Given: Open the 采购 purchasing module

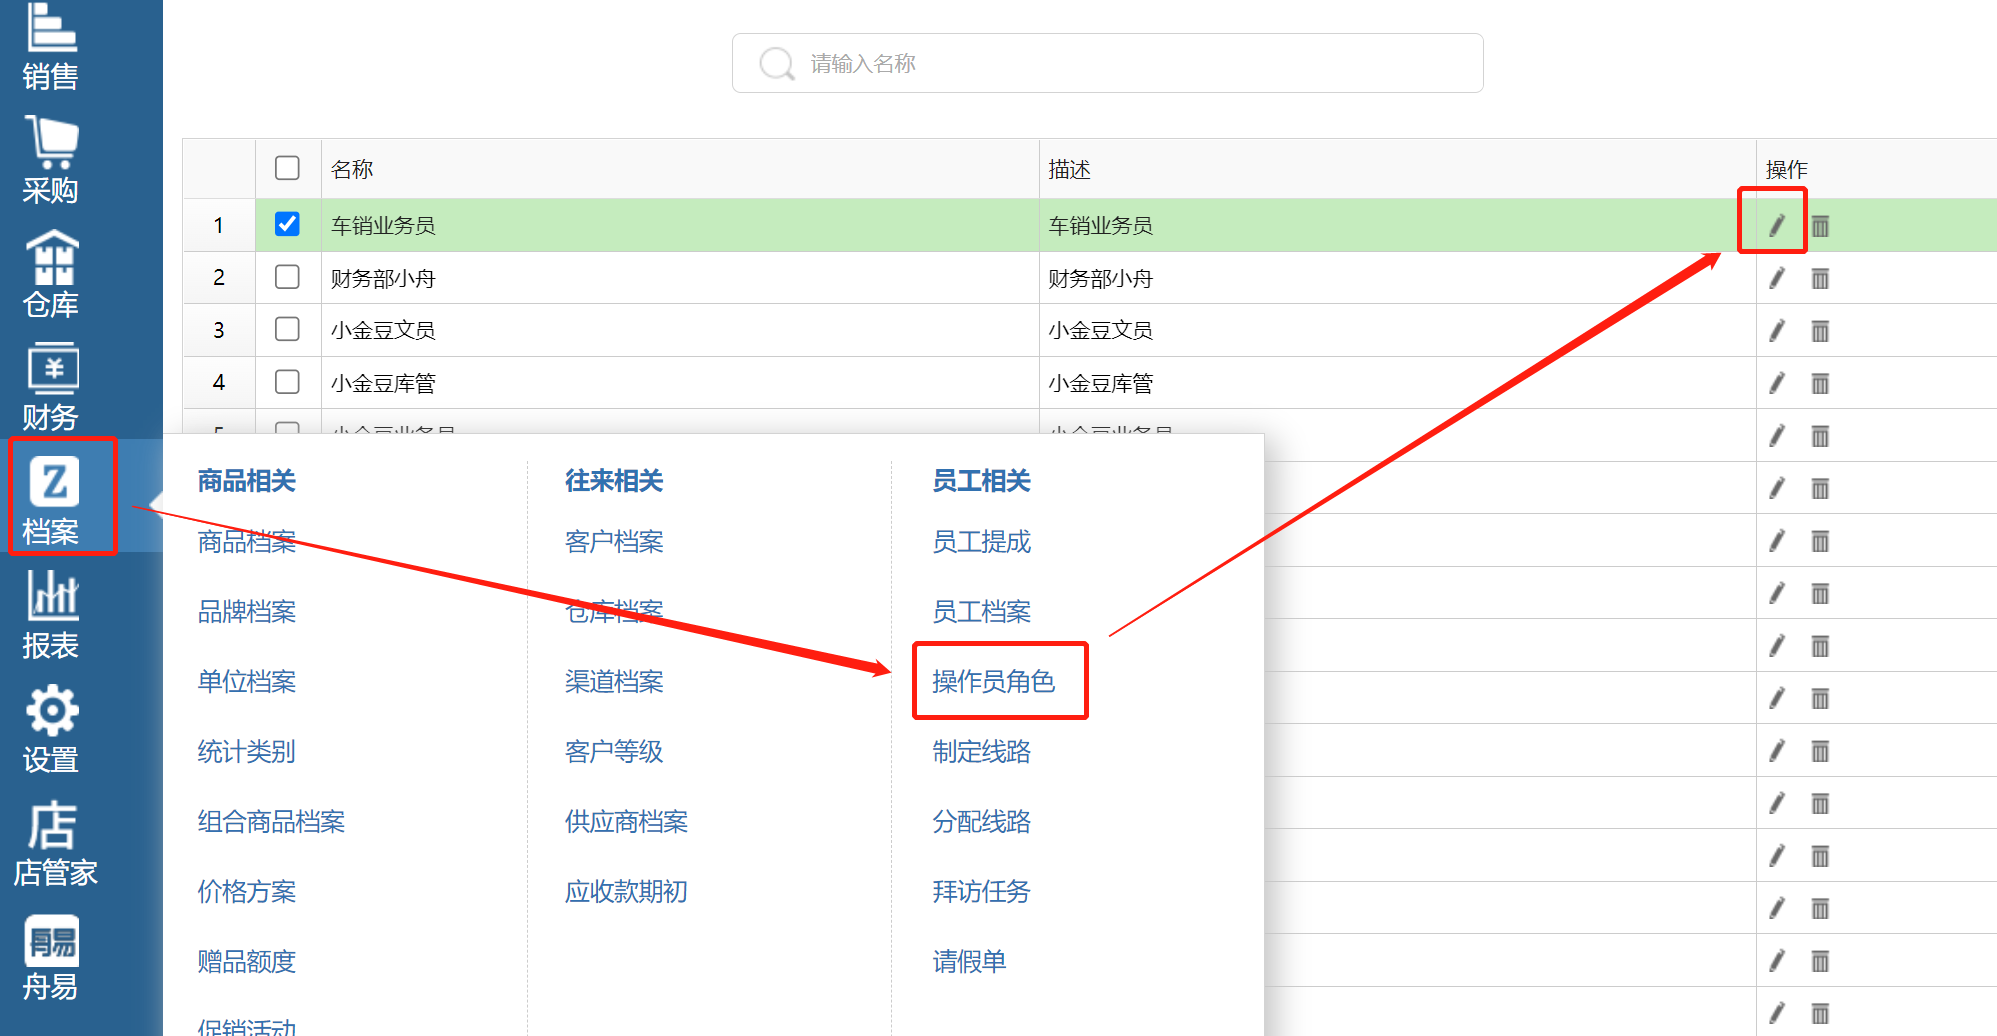Looking at the screenshot, I should click(x=50, y=160).
